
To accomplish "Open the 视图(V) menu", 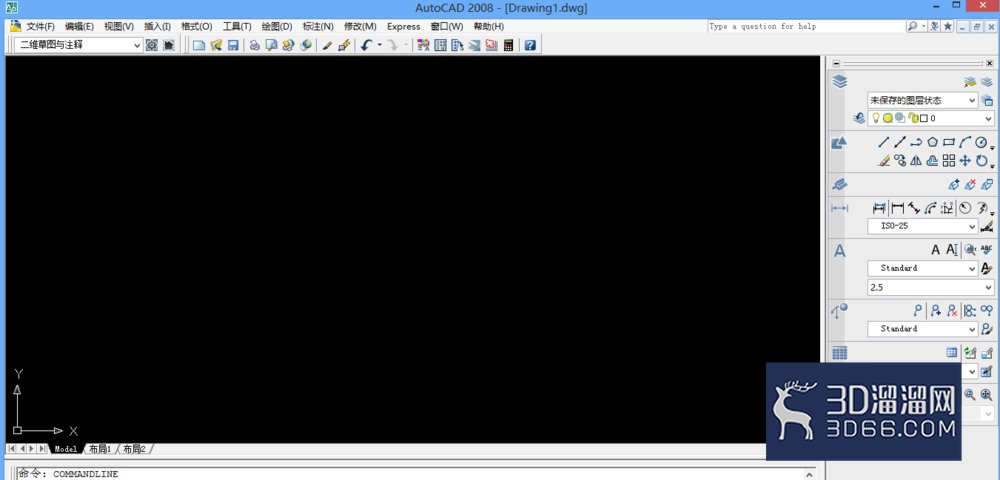I will 119,26.
